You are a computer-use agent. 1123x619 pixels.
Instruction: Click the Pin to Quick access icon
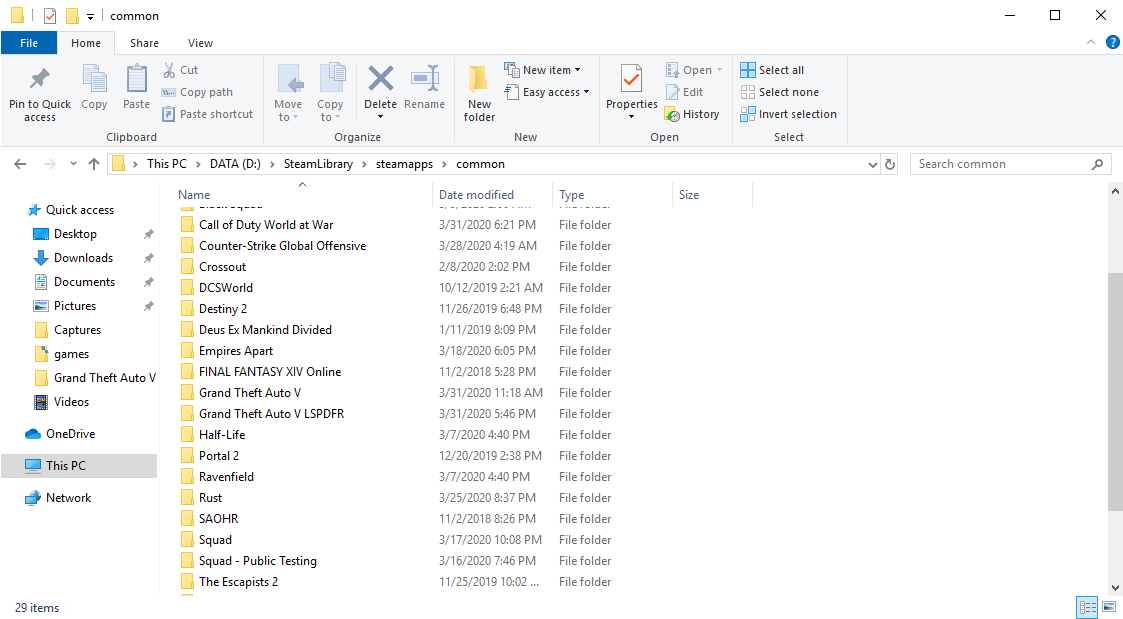coord(40,80)
